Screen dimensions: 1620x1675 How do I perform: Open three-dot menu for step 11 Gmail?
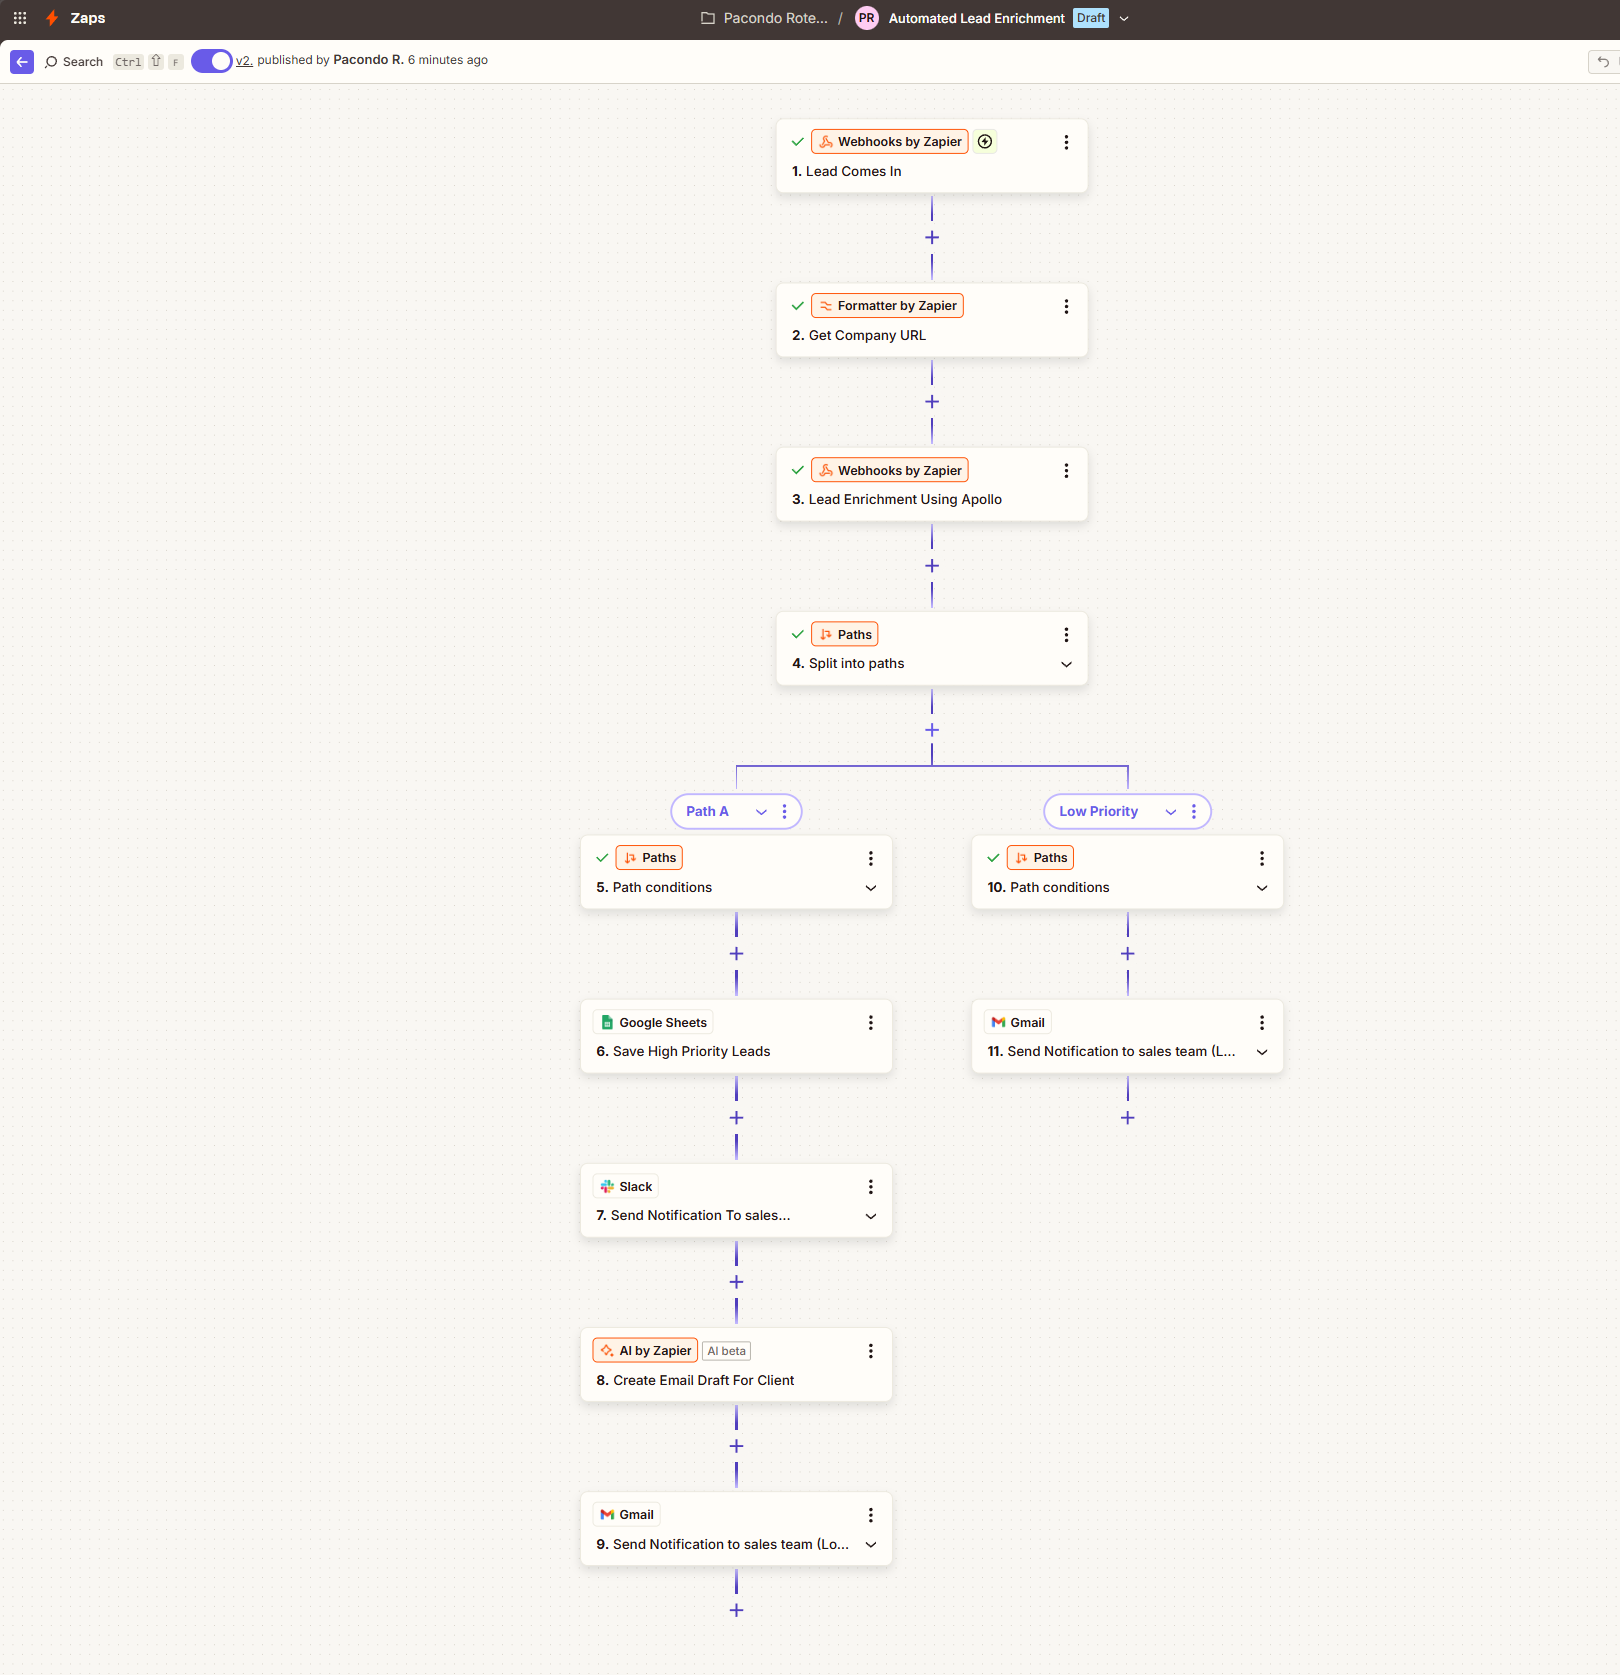1262,1022
